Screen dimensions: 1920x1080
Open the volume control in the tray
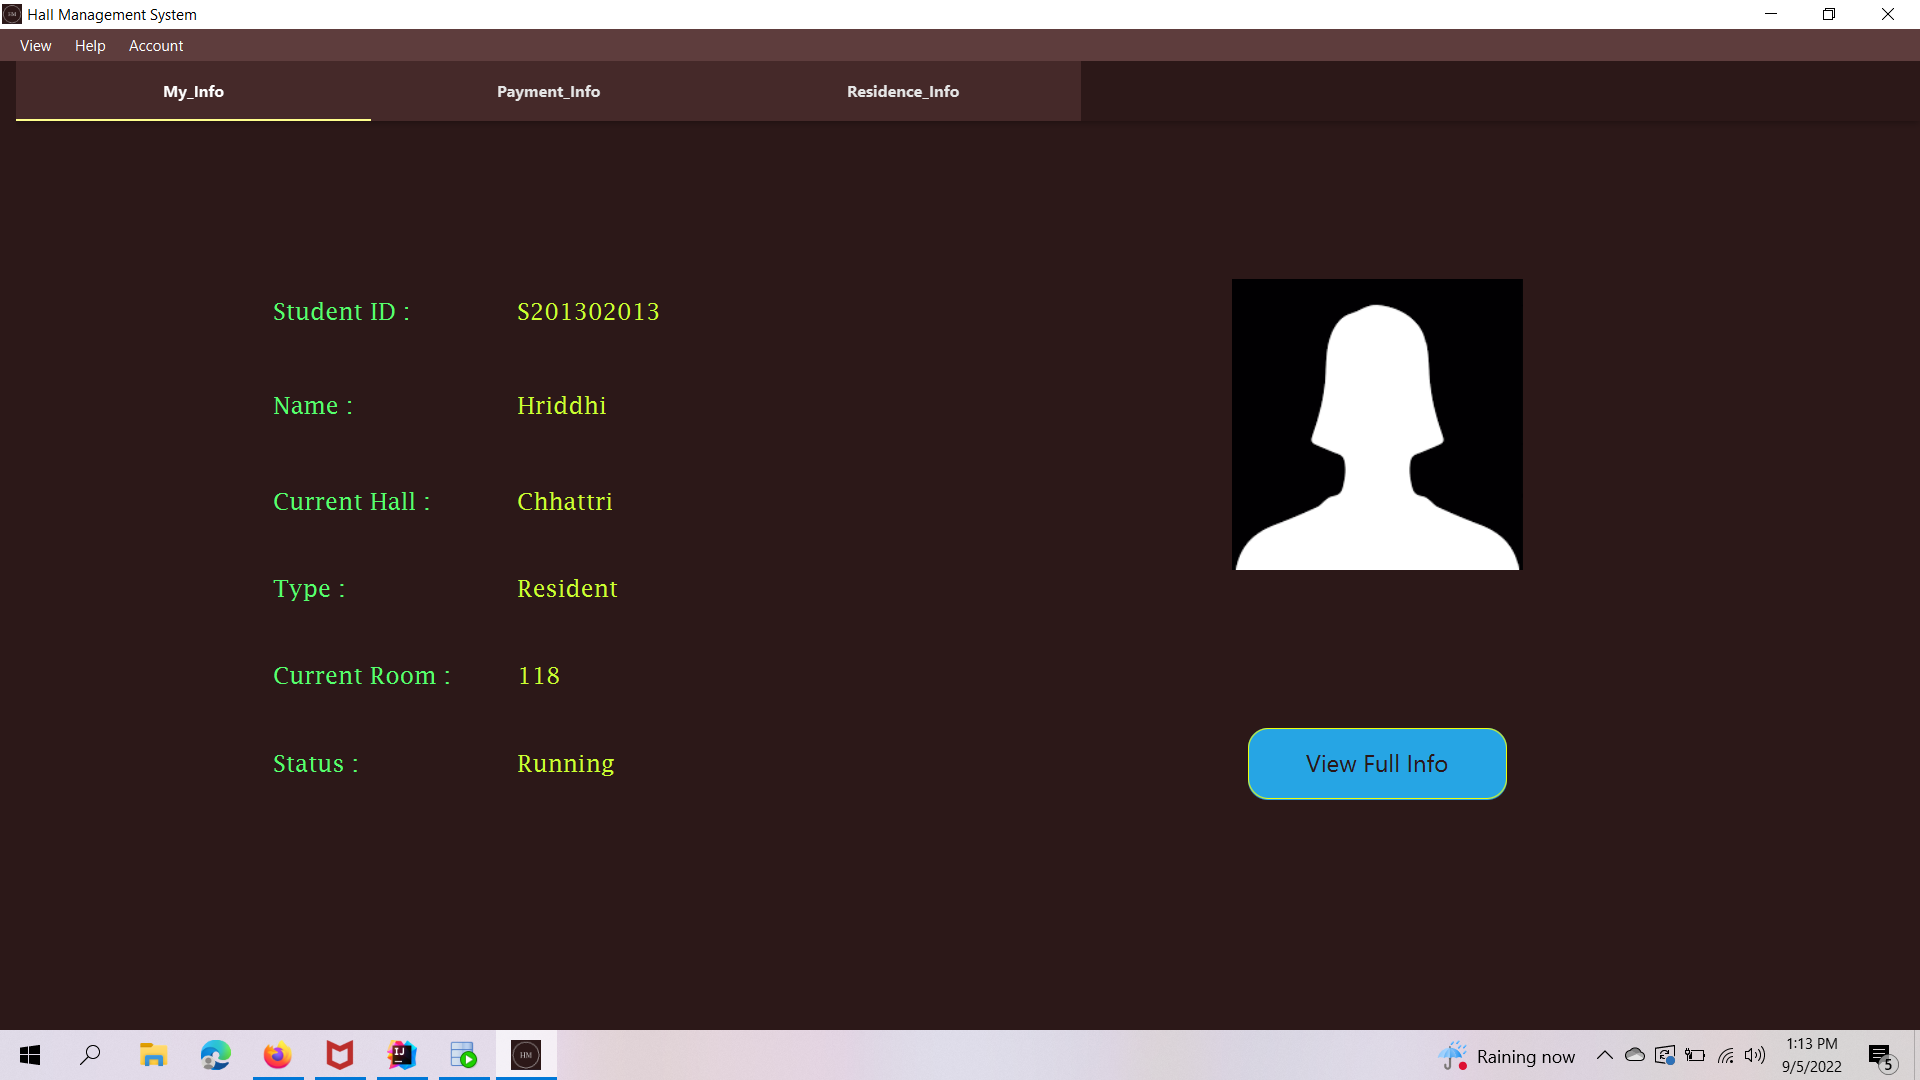tap(1756, 1055)
